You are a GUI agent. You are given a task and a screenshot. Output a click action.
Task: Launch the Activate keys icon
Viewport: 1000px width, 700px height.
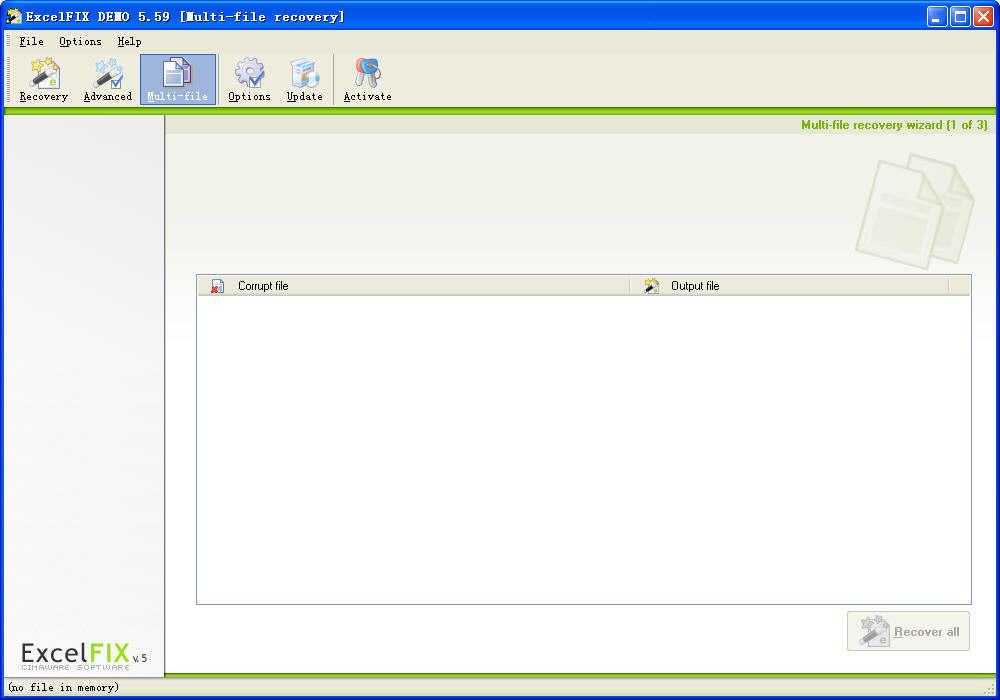[367, 80]
